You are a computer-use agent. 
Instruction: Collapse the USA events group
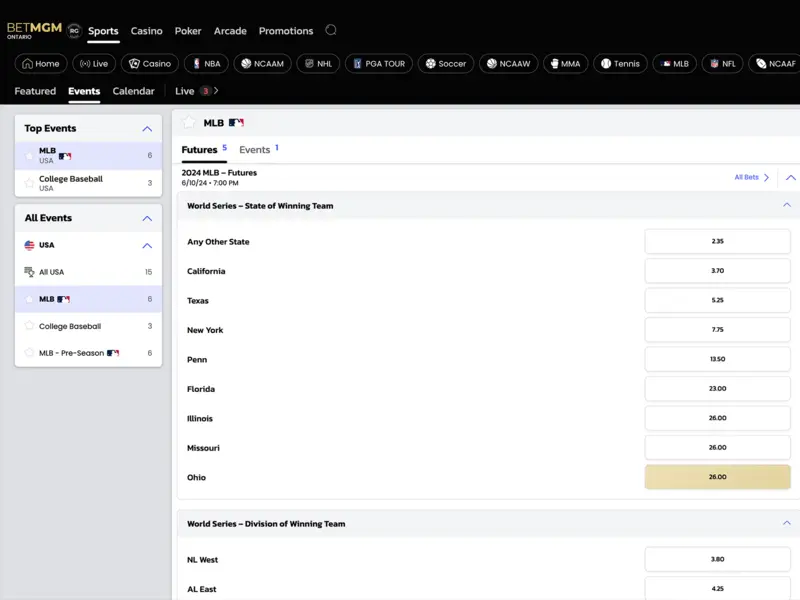[147, 245]
